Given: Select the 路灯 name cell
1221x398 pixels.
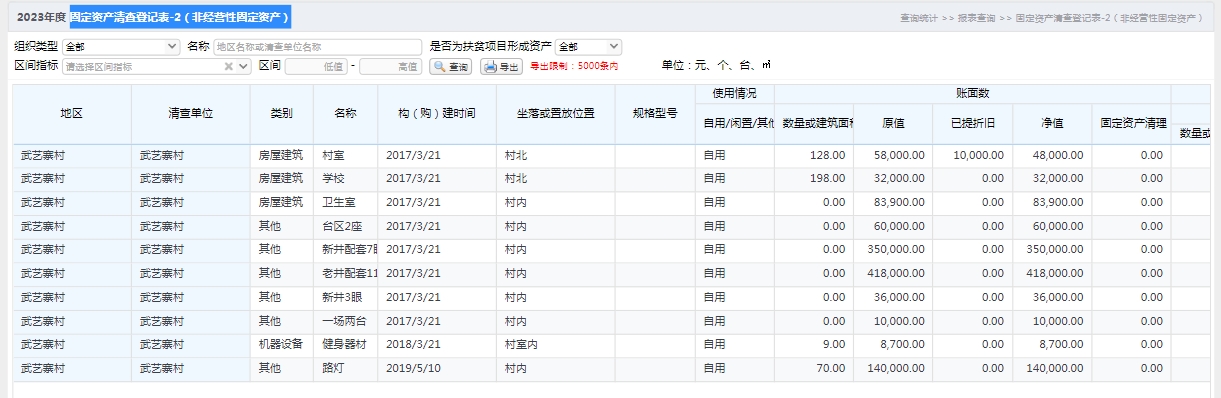Looking at the screenshot, I should [x=345, y=368].
